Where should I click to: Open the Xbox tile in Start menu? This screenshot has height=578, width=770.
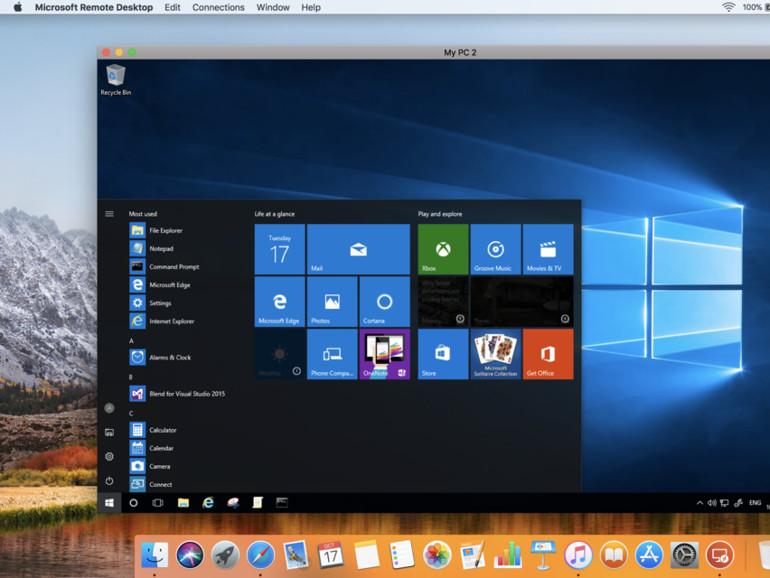point(443,249)
